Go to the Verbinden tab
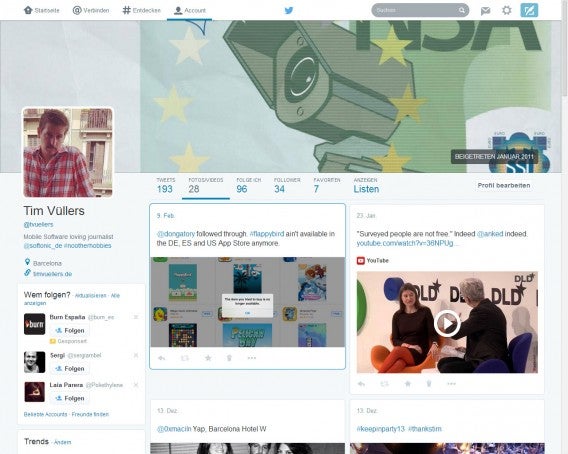 coord(91,10)
